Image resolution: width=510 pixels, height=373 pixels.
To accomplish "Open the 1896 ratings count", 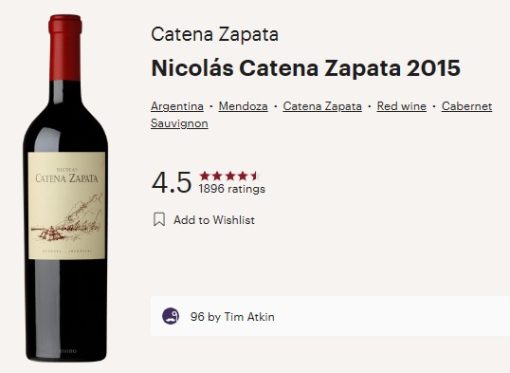I will (232, 189).
